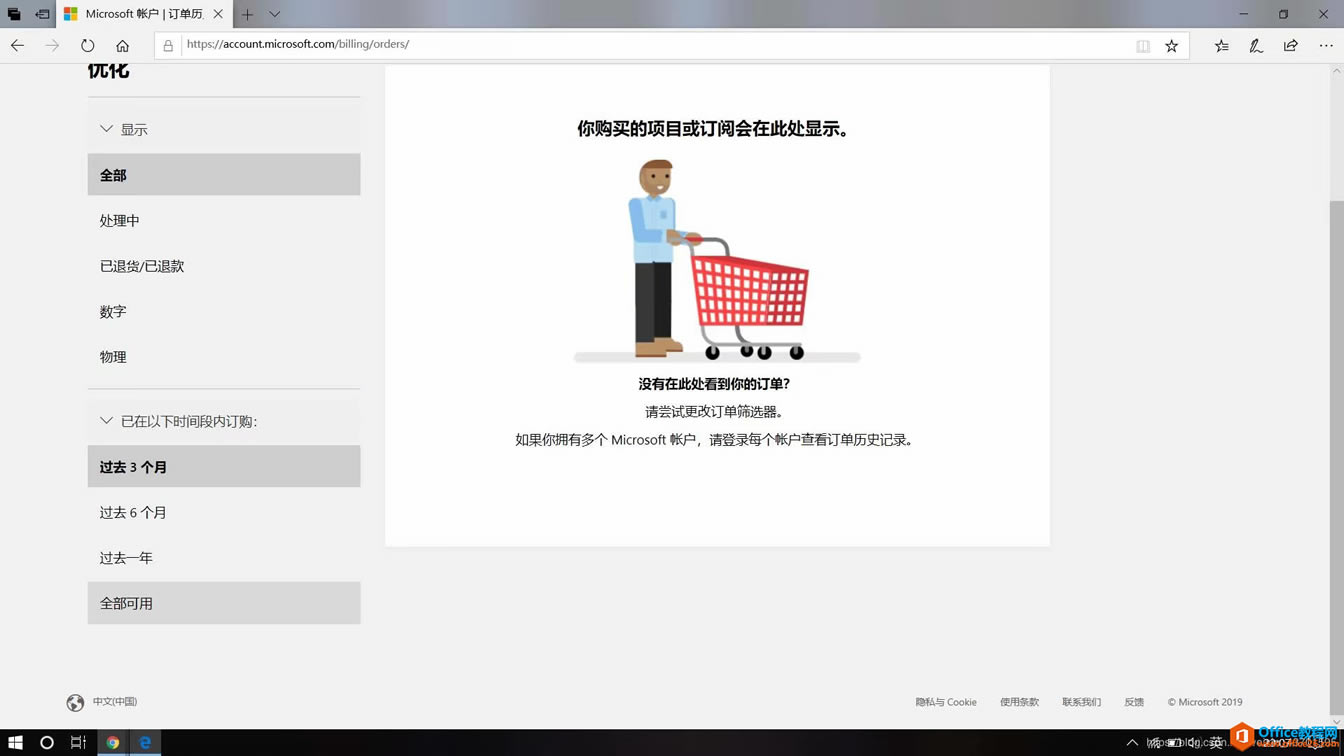Viewport: 1344px width, 756px height.
Task: Click 你购买的项目或订阅会在此处显示 heading
Action: tap(716, 129)
